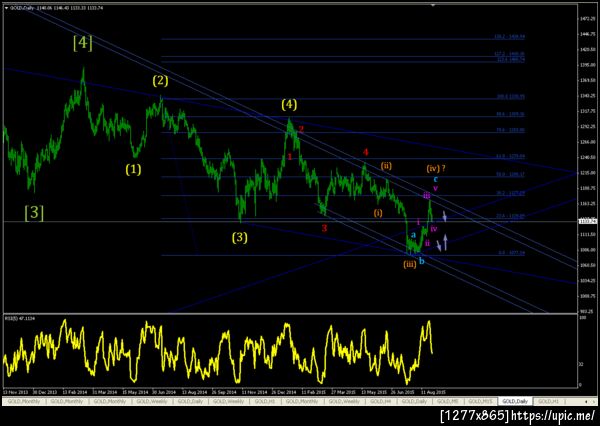Switch to the GOLD,M15 chart tab
This screenshot has width=600, height=426.
(x=481, y=401)
